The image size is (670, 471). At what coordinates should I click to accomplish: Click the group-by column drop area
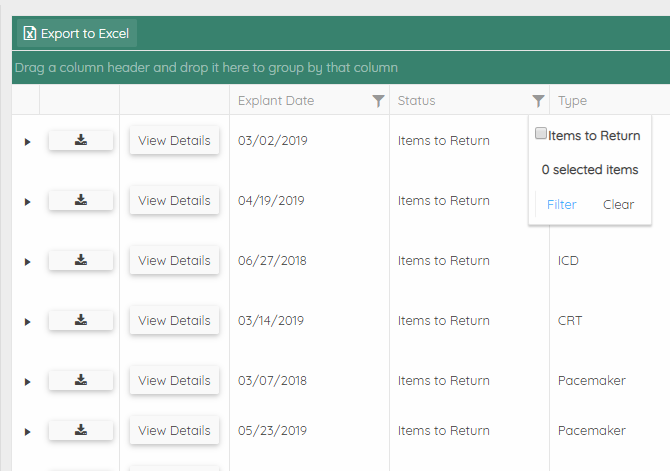206,68
